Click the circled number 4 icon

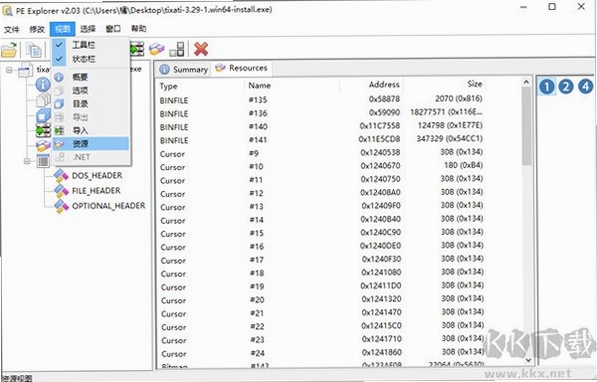point(586,86)
